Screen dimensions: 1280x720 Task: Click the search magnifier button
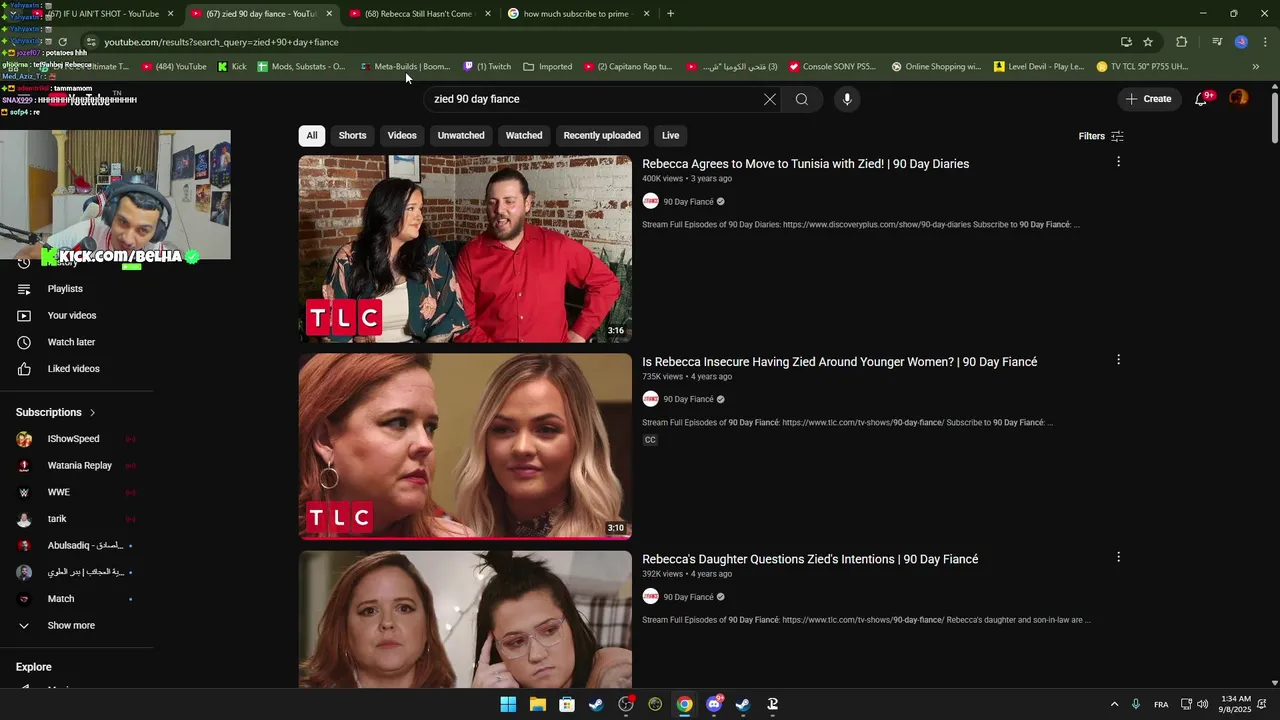click(802, 99)
